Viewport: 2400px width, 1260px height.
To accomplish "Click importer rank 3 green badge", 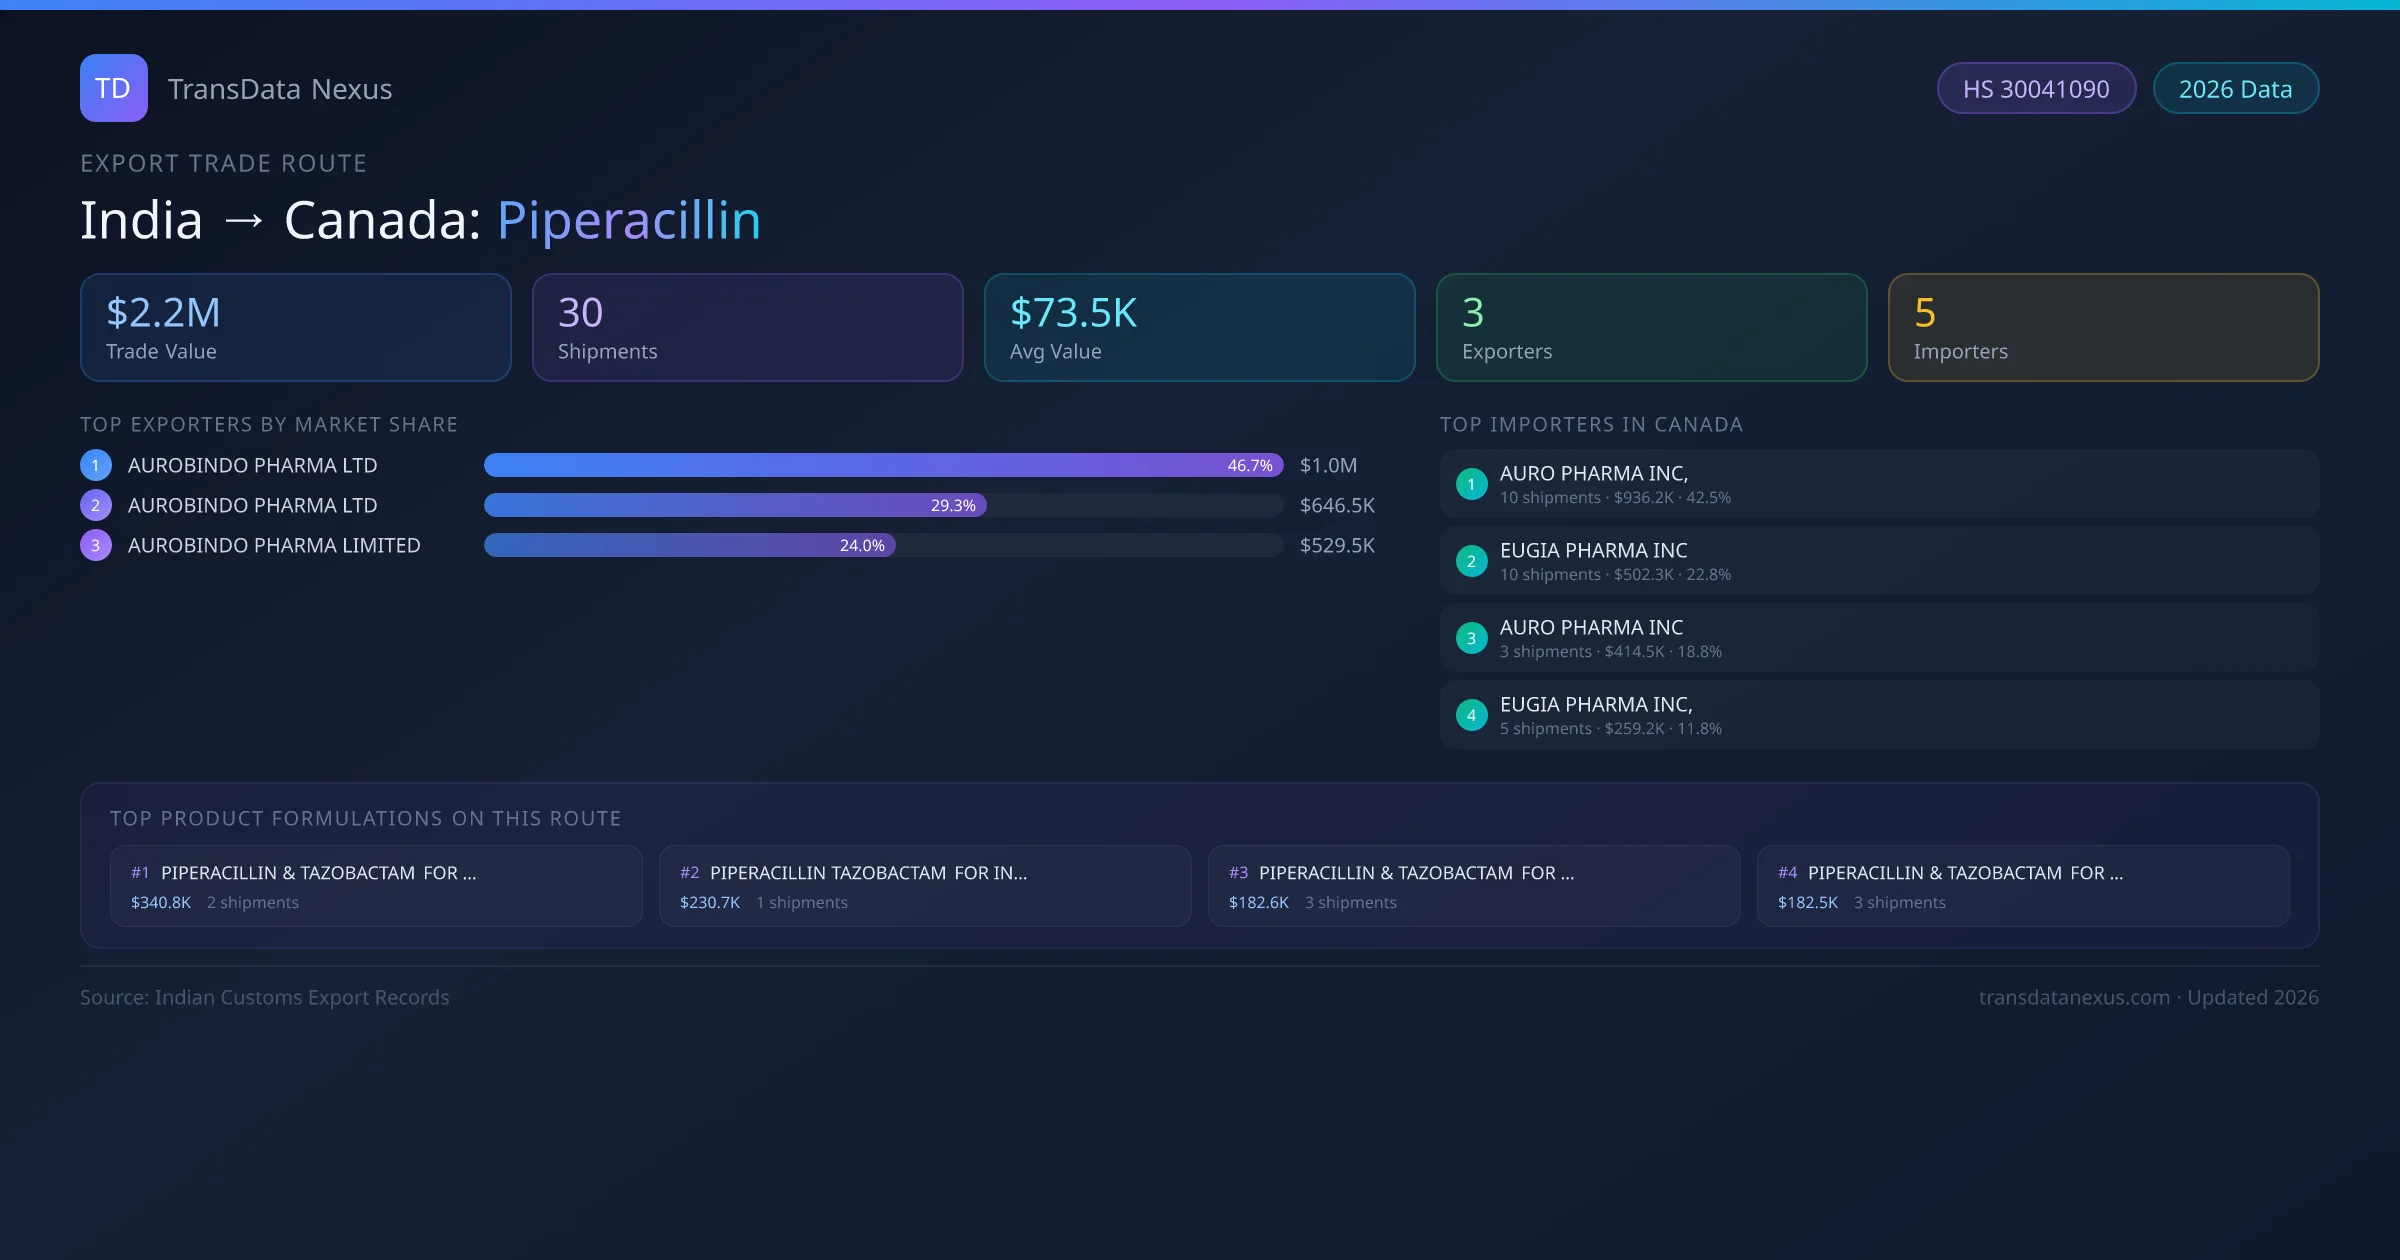I will point(1471,638).
